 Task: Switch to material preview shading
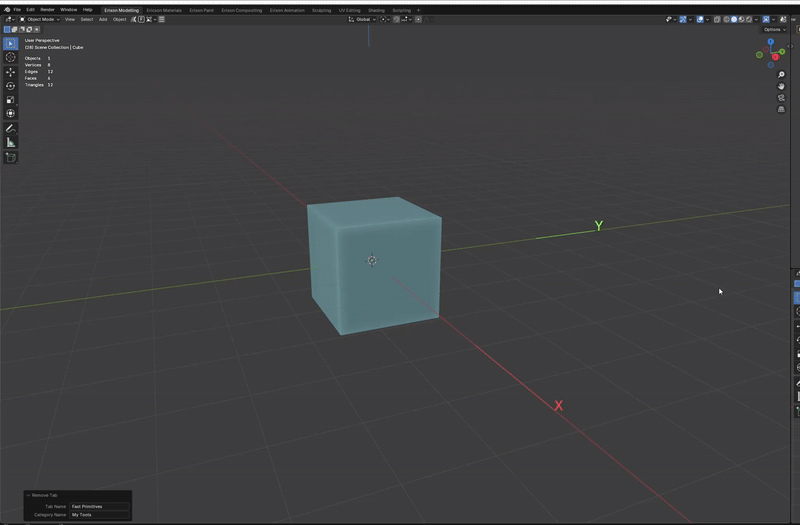741,19
